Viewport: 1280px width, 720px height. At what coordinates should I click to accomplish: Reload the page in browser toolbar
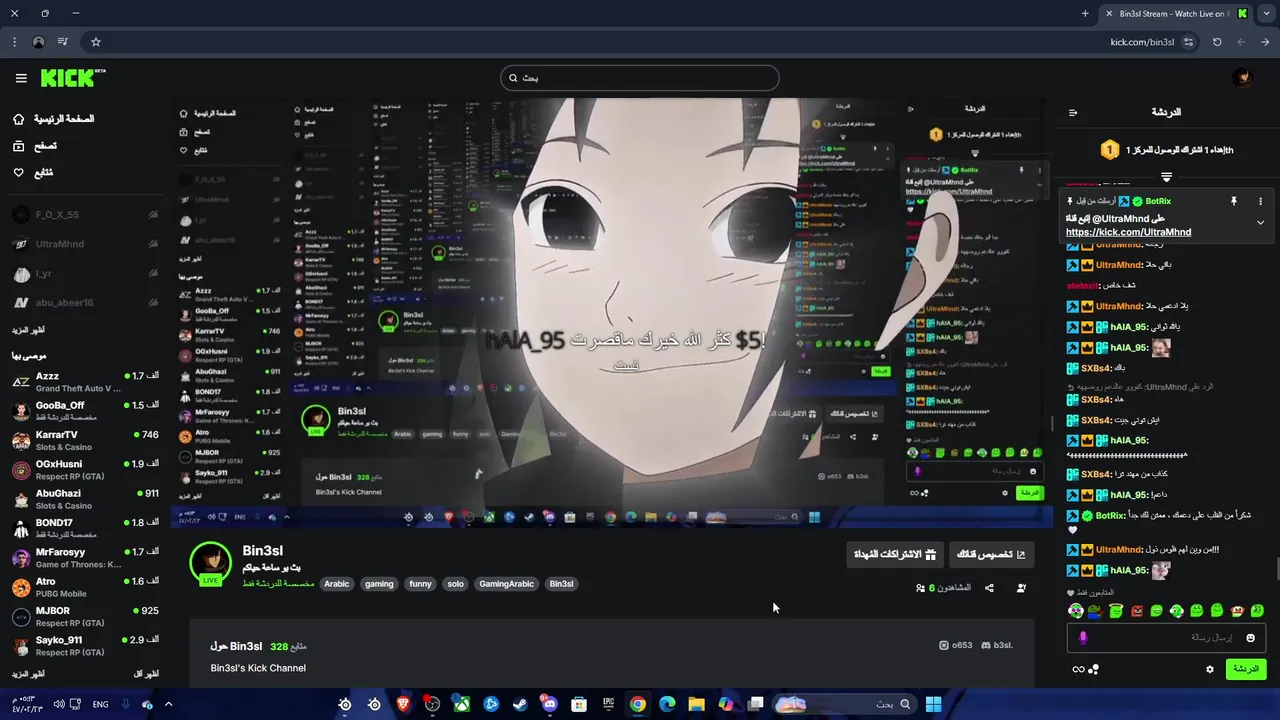[x=1217, y=42]
